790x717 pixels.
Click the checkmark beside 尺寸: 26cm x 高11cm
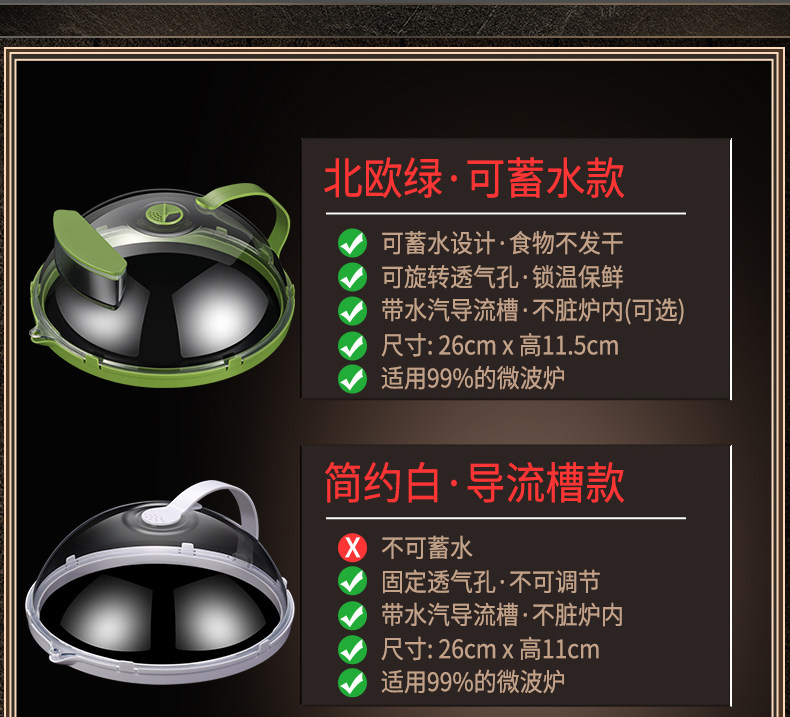[353, 649]
